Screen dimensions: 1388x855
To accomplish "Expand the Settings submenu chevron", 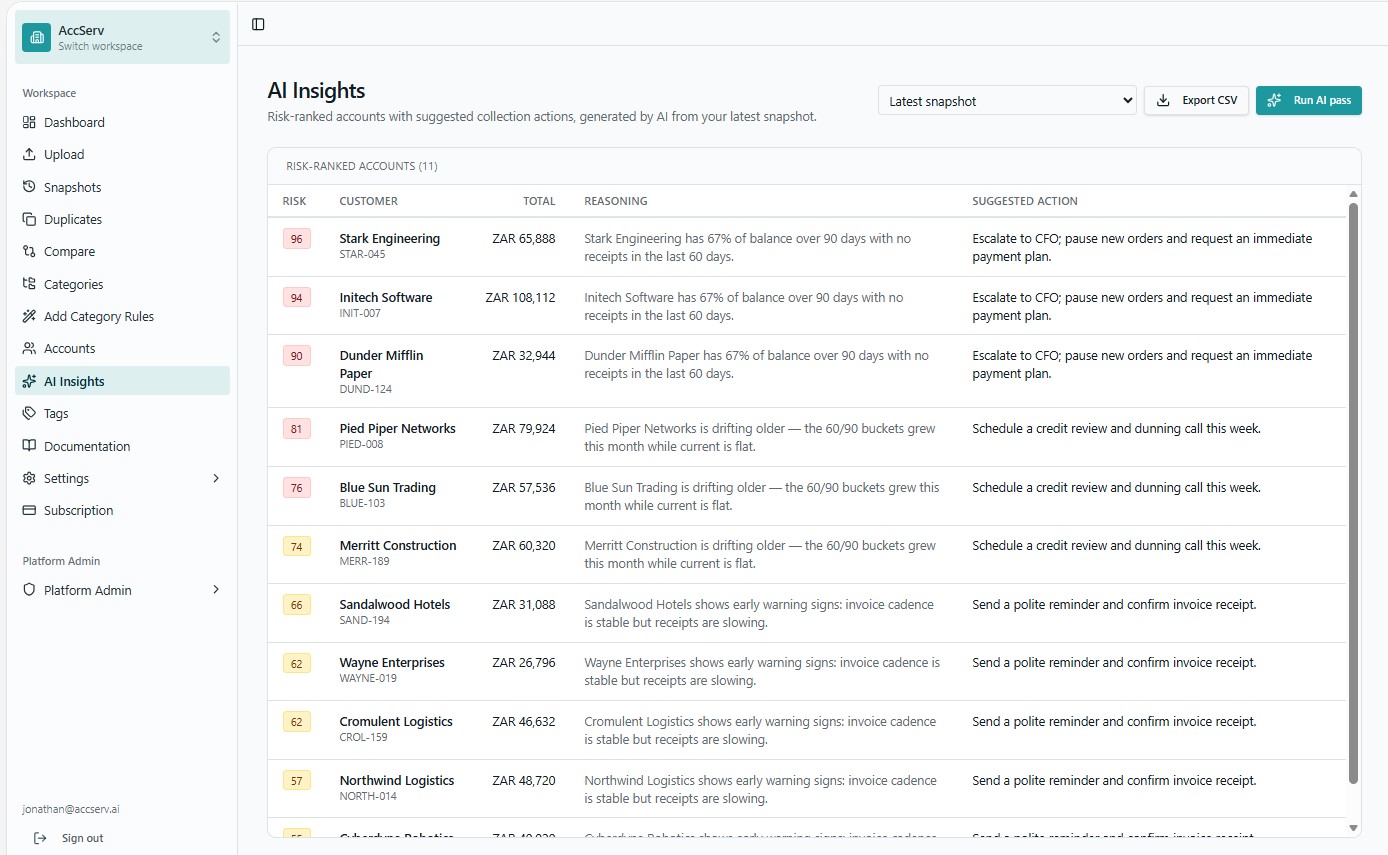I will coord(216,478).
